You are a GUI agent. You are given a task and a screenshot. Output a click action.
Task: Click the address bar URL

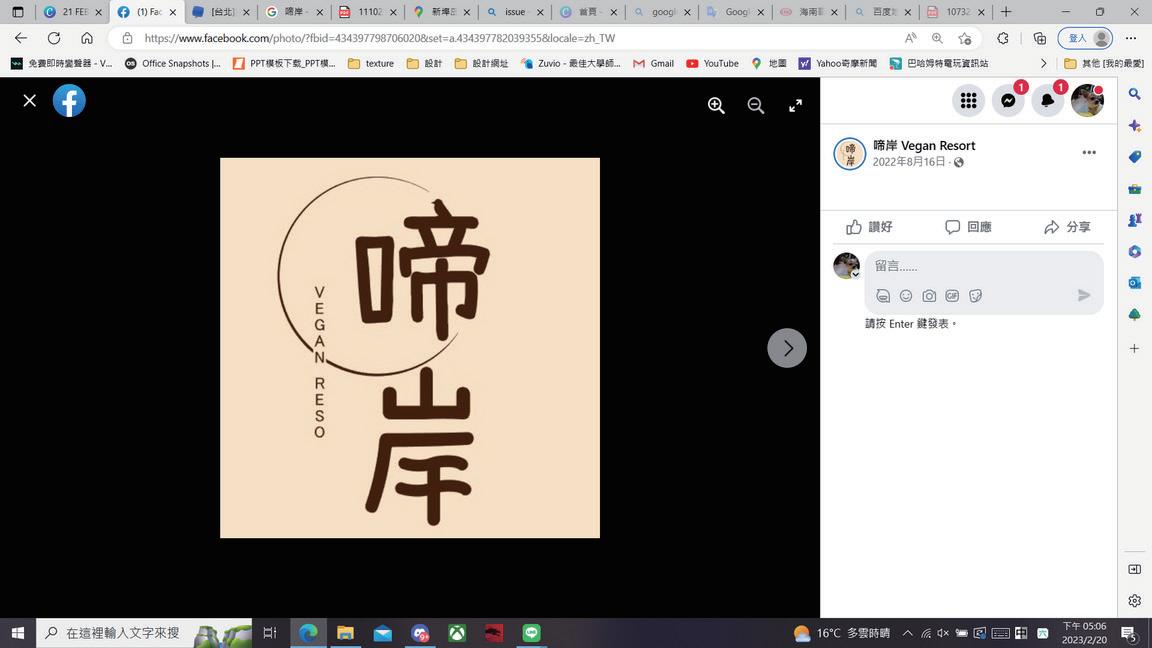coord(379,38)
